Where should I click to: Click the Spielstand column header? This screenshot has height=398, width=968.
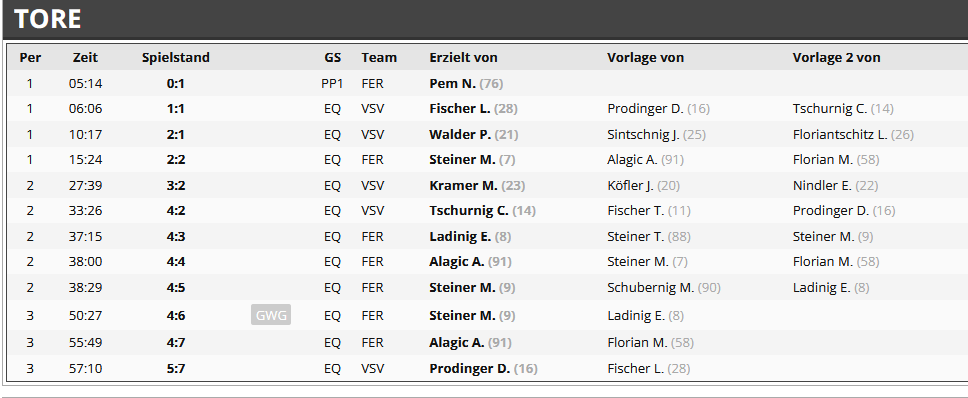tap(176, 57)
